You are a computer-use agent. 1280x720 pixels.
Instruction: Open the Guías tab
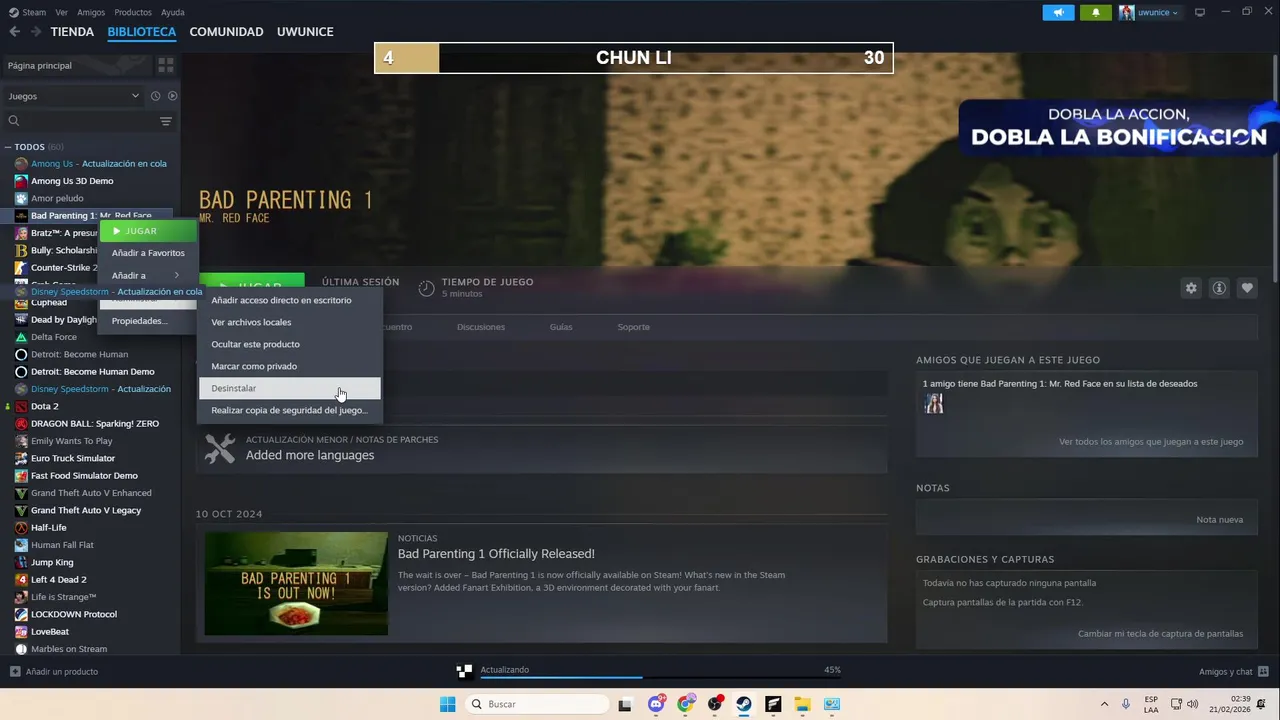coord(561,327)
